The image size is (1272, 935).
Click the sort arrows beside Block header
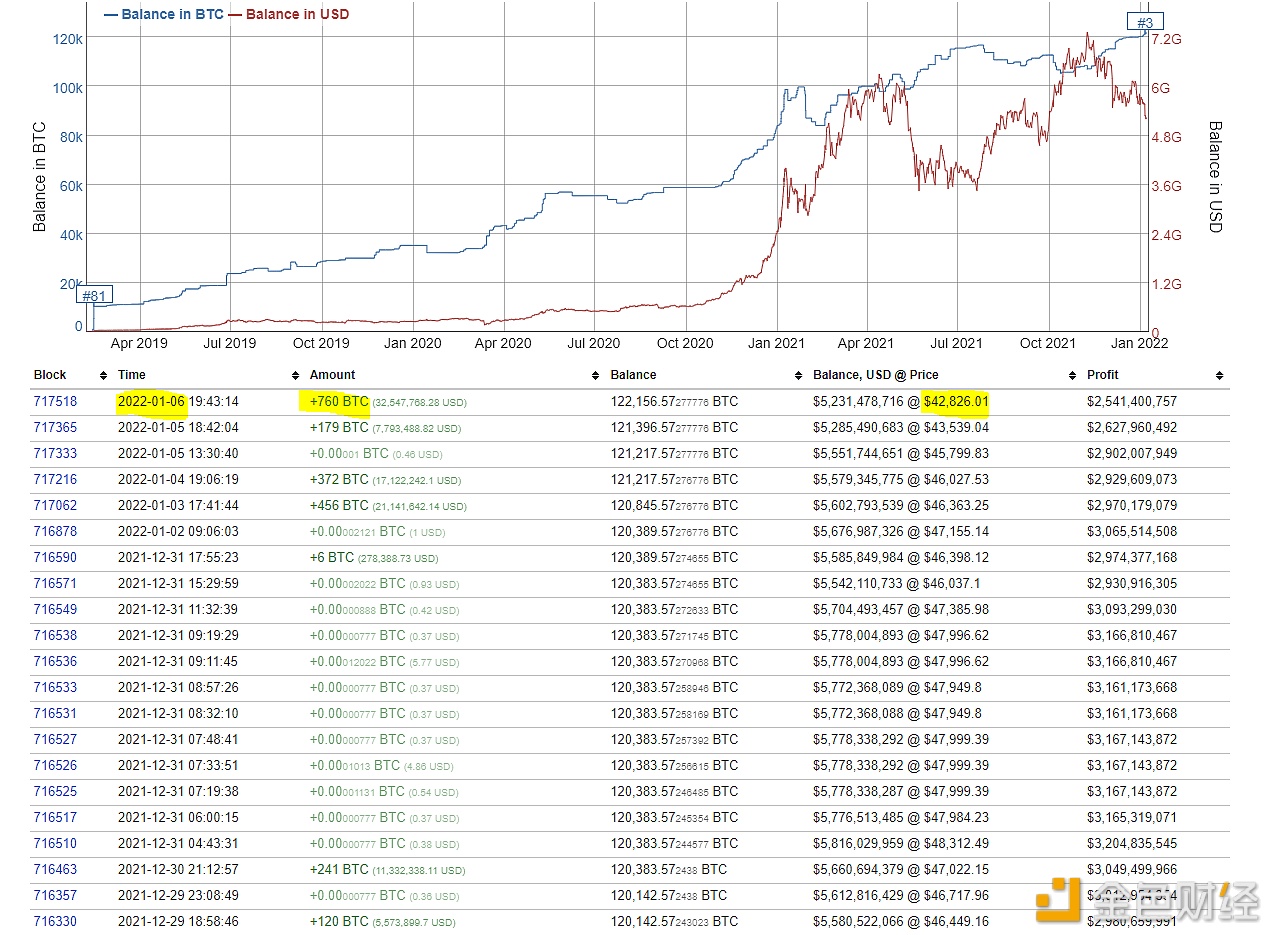pyautogui.click(x=103, y=376)
